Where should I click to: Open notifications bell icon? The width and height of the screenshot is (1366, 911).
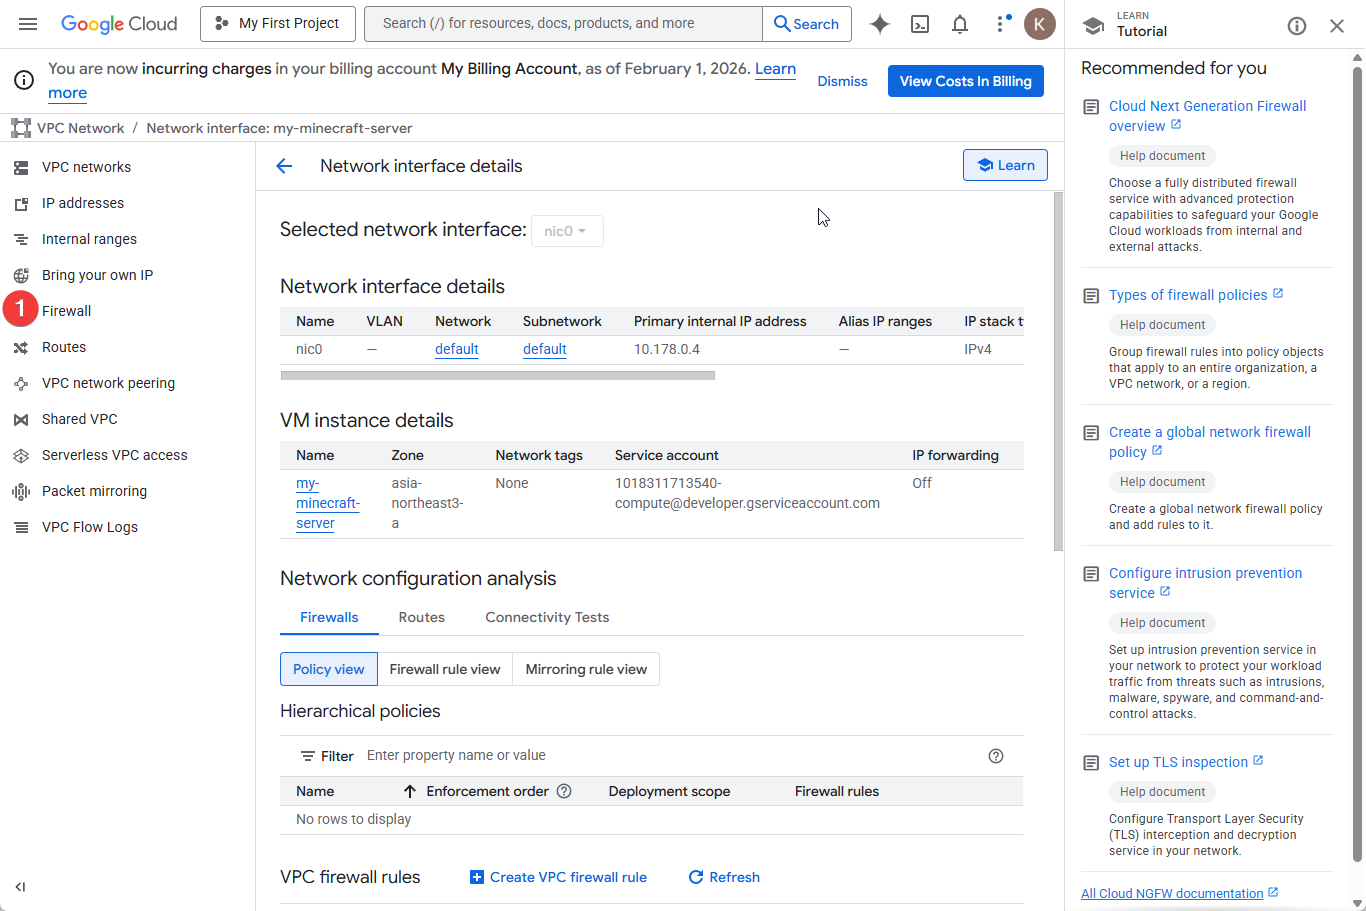pyautogui.click(x=960, y=24)
